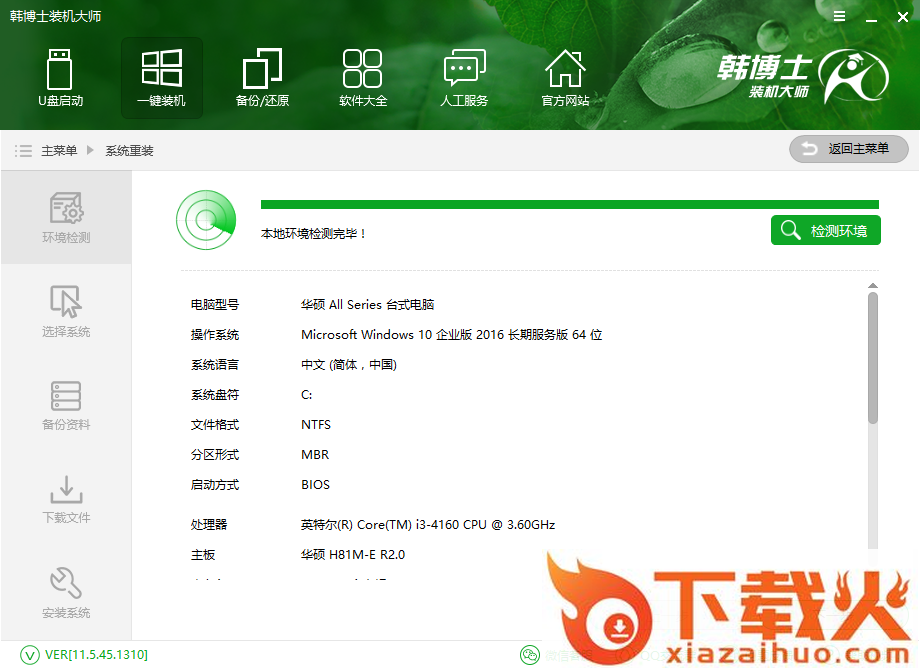Click 华硕 H81M-E R2.0 value
Screen dimensions: 920x670
pyautogui.click(x=353, y=554)
